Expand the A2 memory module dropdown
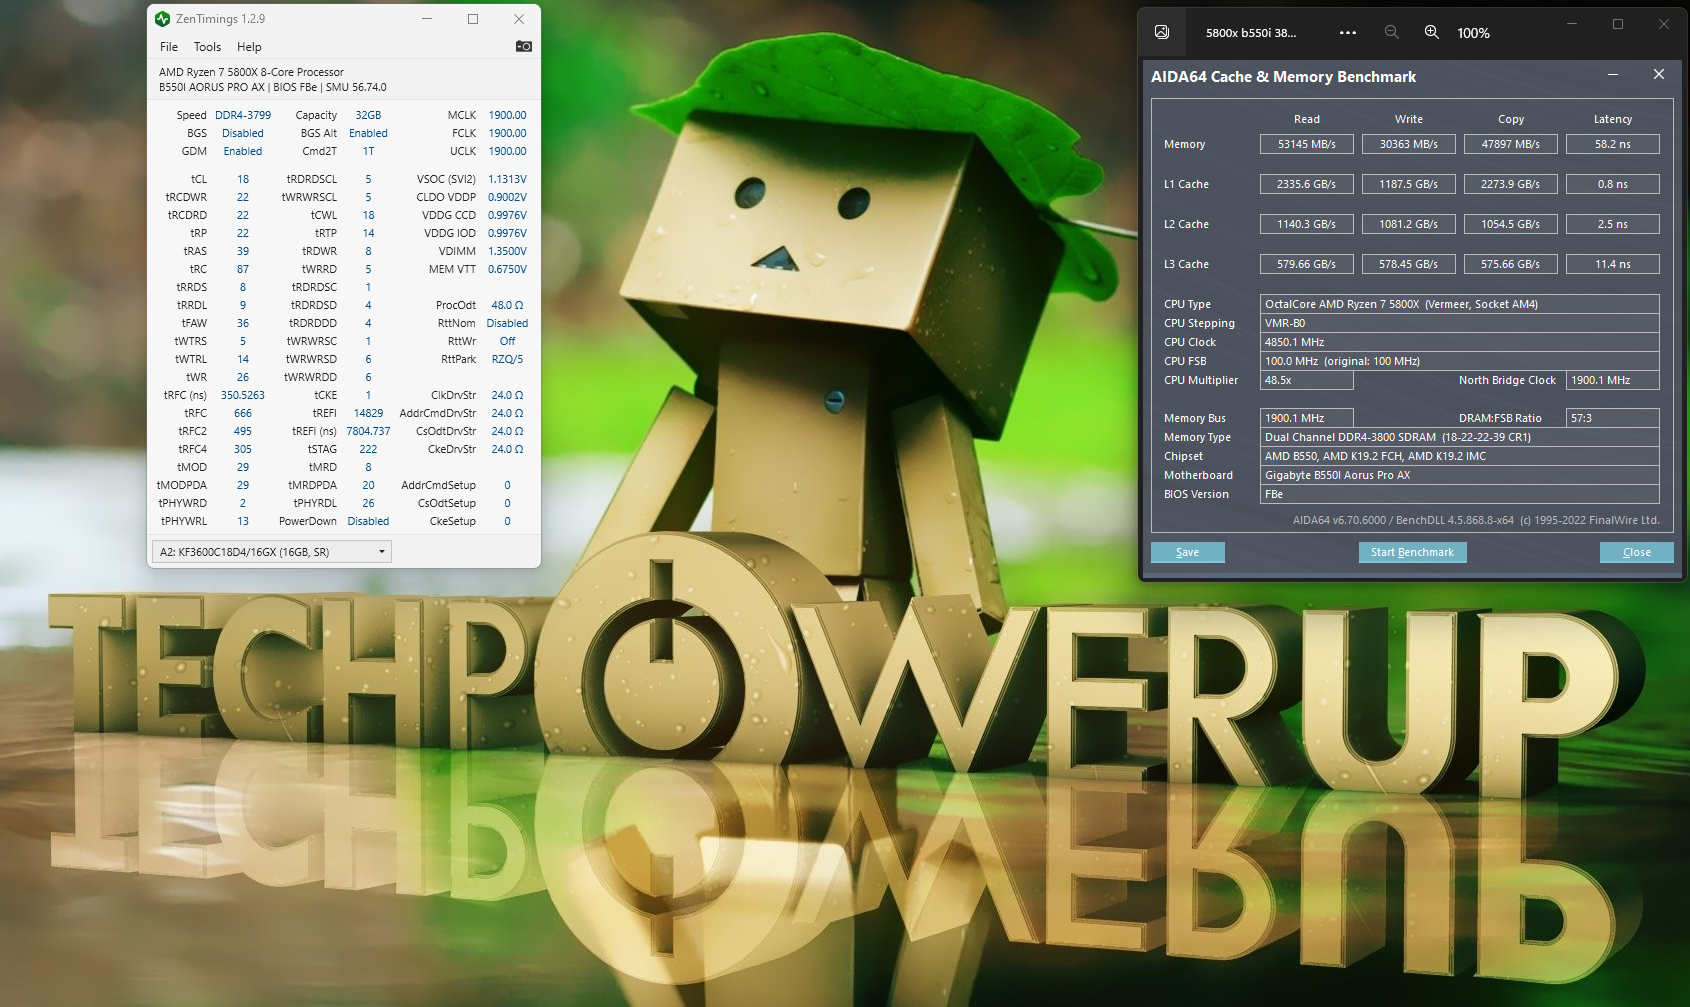1690x1007 pixels. point(271,552)
